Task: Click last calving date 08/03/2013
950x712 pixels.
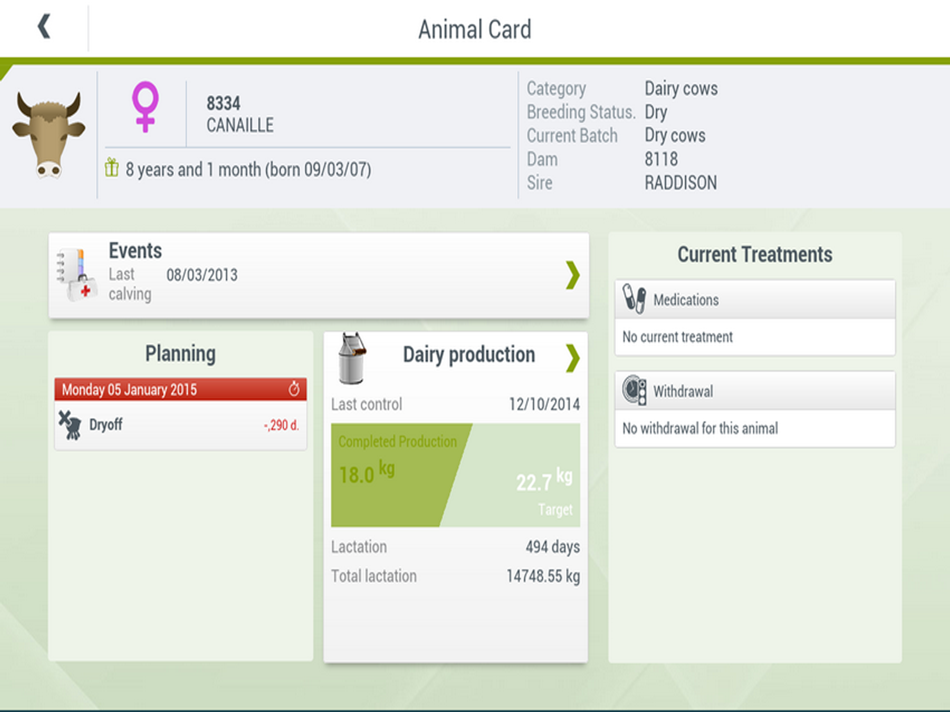Action: tap(202, 275)
